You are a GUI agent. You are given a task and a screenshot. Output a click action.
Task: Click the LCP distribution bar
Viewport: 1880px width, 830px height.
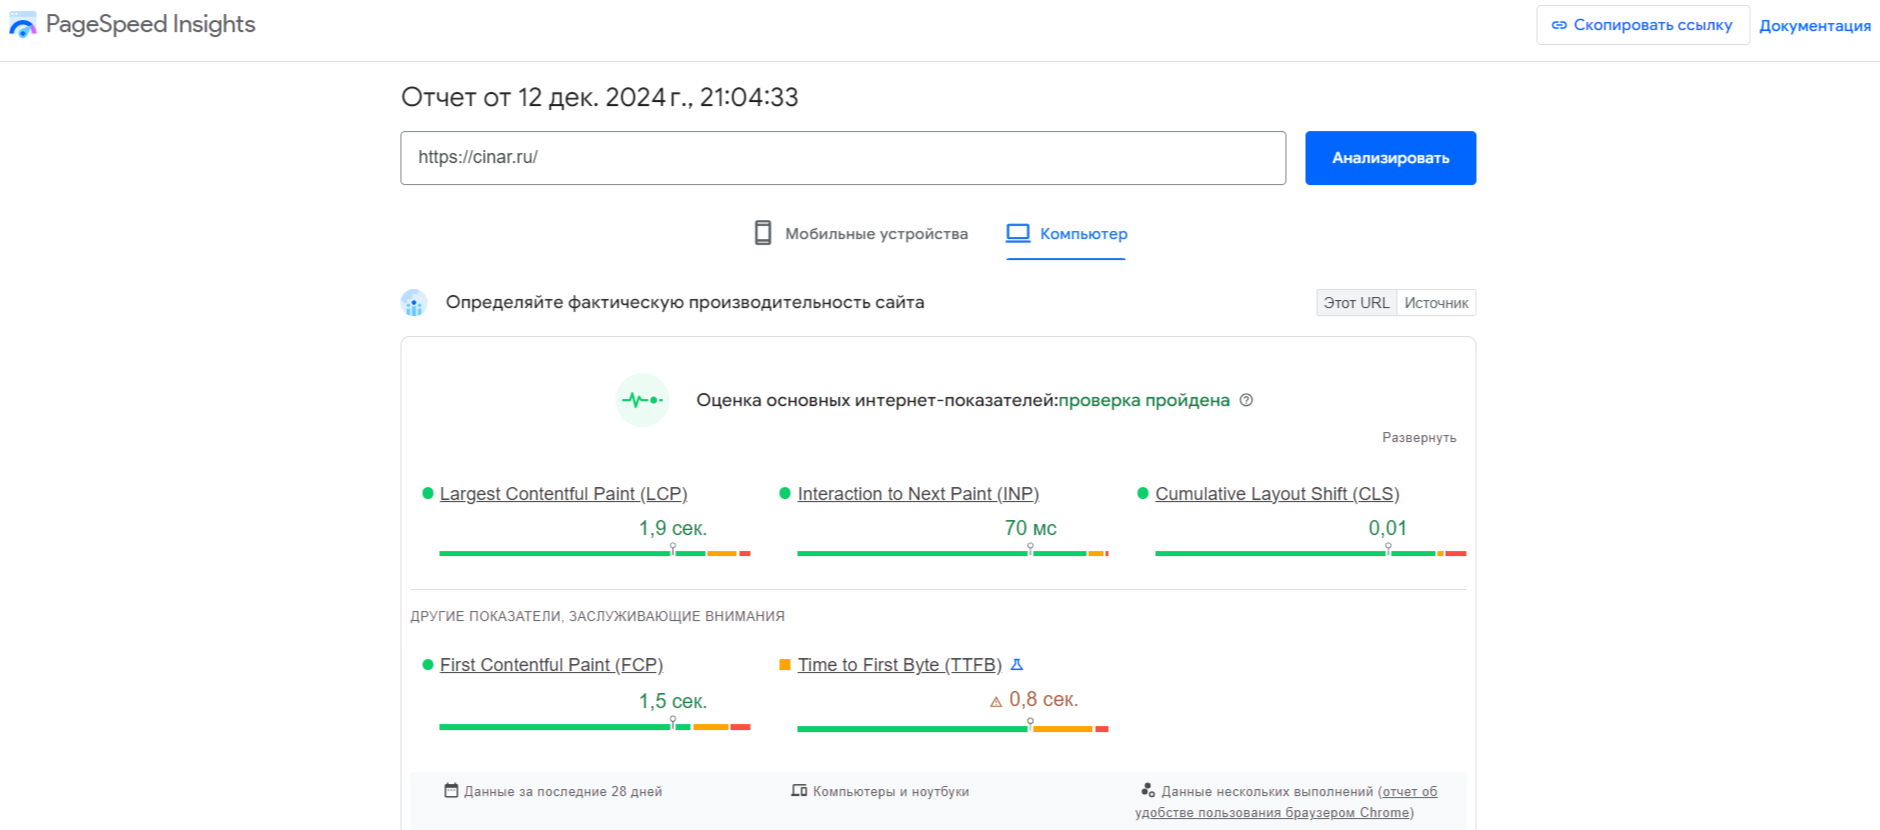tap(595, 553)
